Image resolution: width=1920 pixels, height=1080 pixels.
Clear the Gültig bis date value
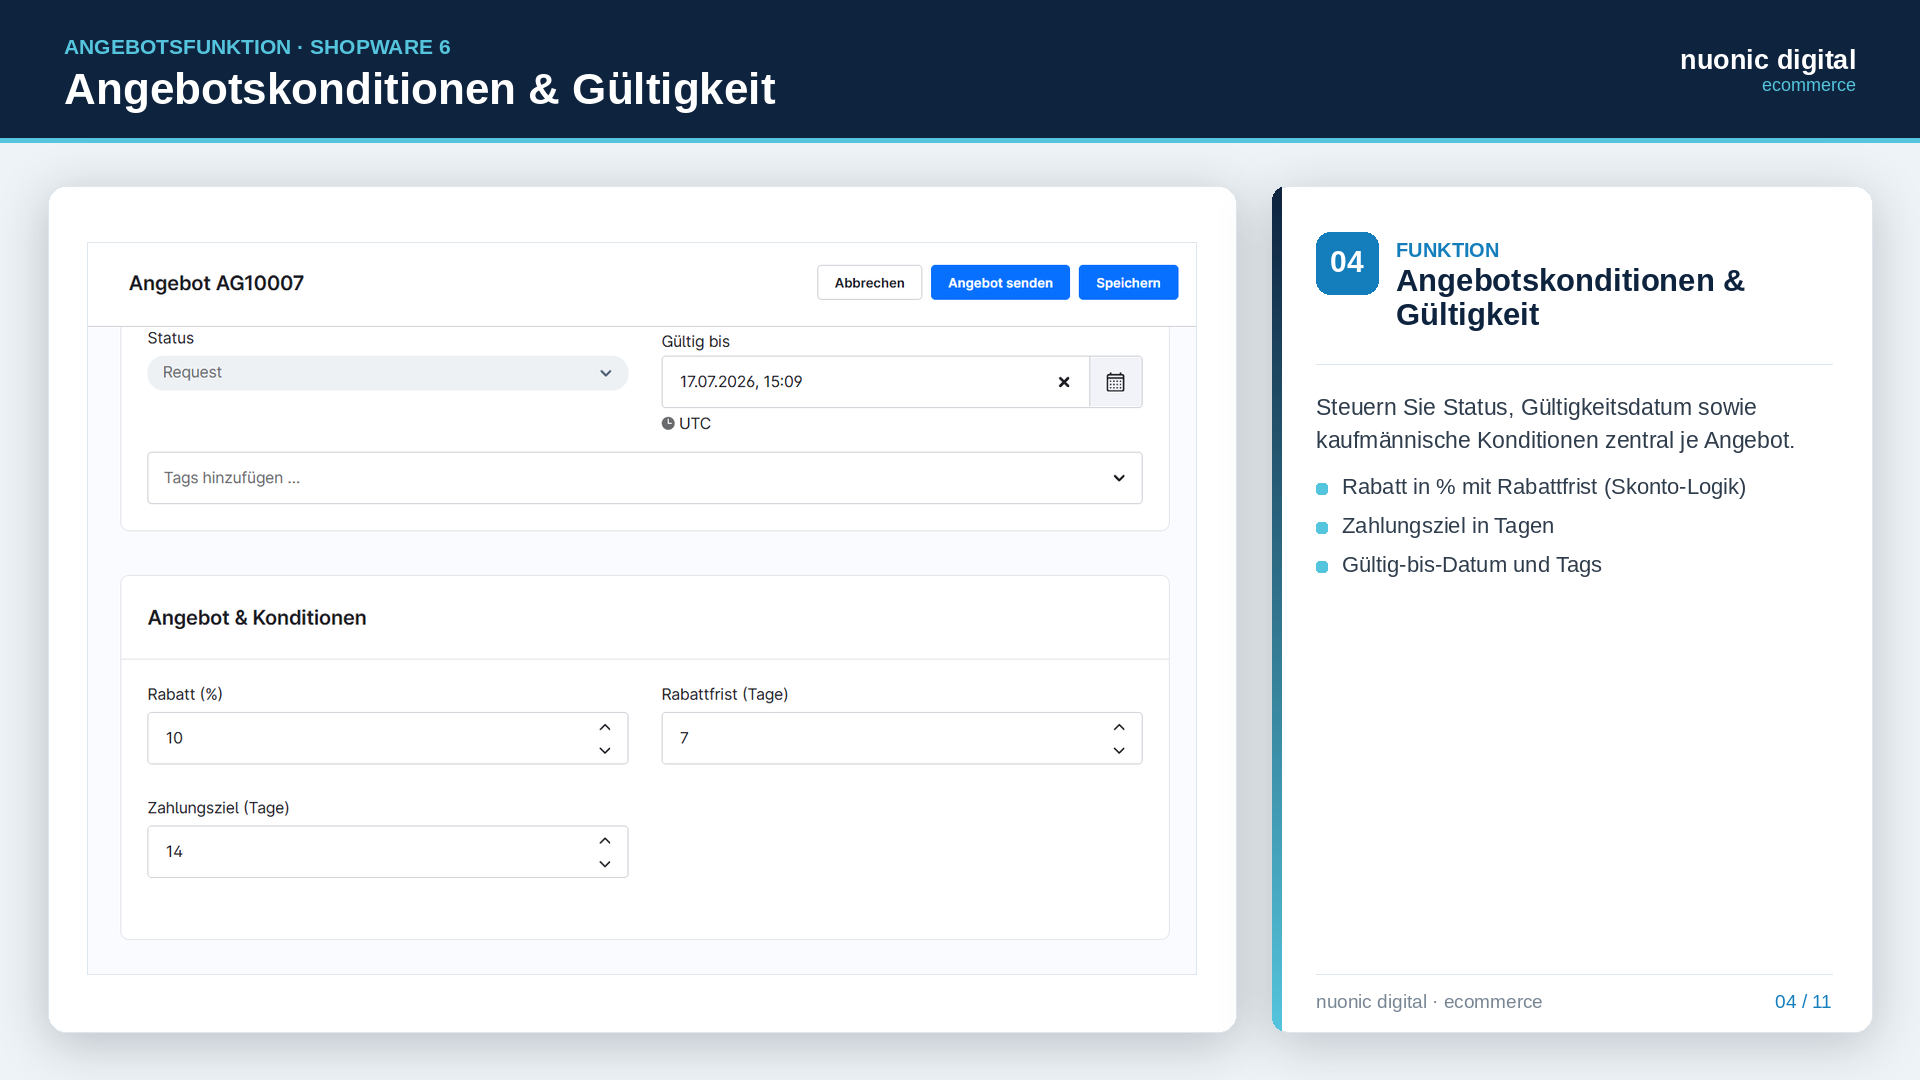(x=1064, y=382)
